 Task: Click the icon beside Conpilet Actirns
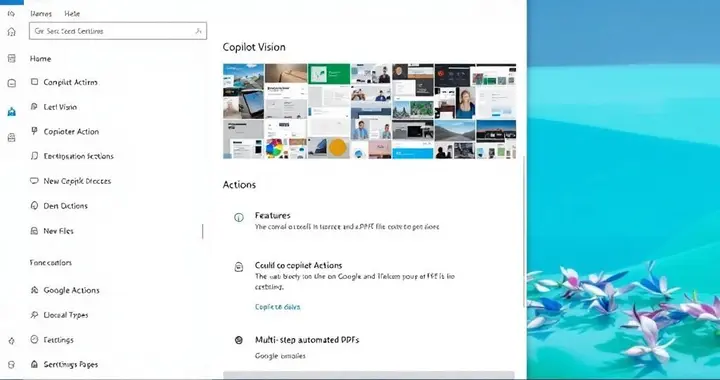point(34,82)
